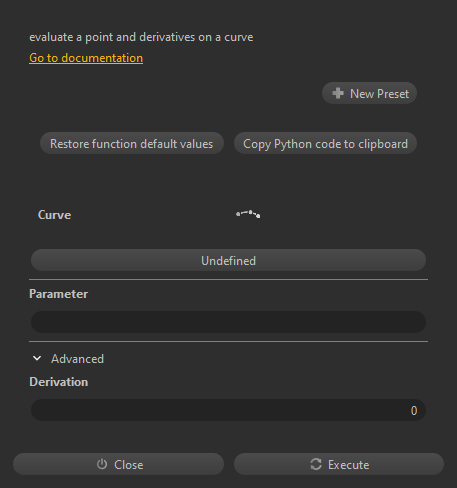Open the Go to documentation link
Viewport: 457px width, 488px height.
click(86, 58)
